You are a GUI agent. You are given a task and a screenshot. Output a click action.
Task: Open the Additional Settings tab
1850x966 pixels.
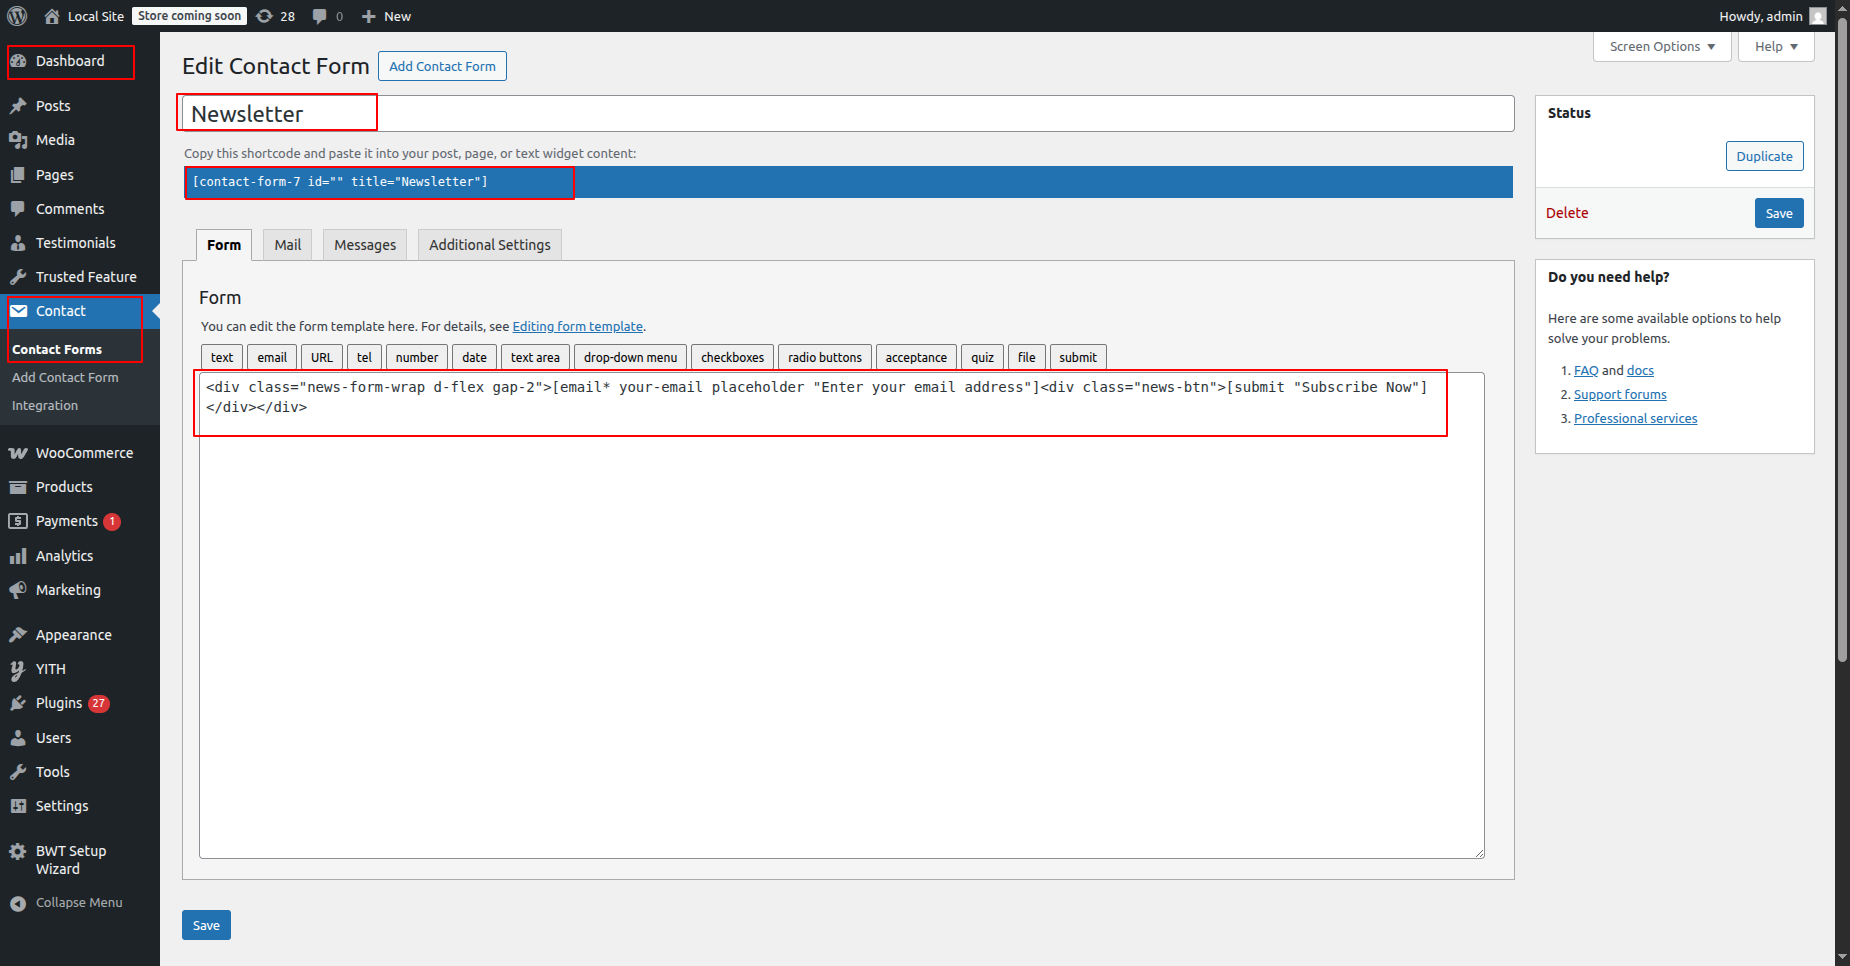tap(489, 245)
